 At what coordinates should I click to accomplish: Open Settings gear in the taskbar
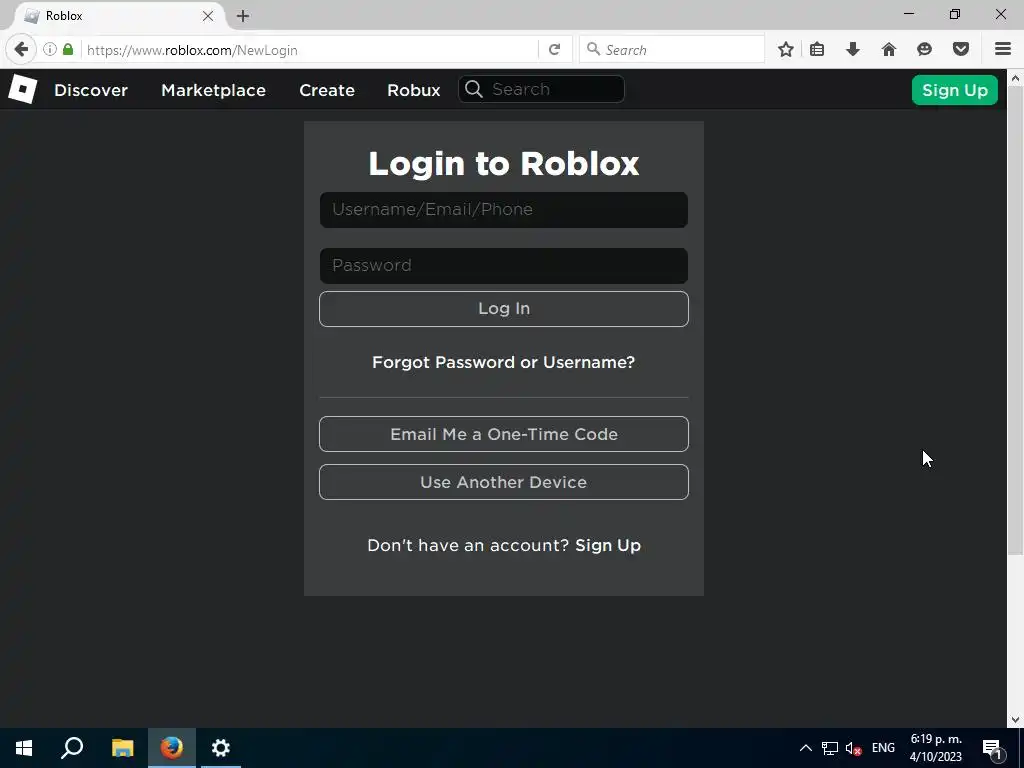221,748
